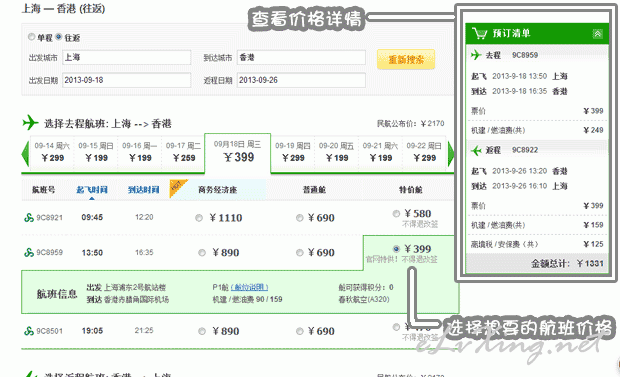Click the right green arrow for later dates
This screenshot has height=377, width=620.
451,153
